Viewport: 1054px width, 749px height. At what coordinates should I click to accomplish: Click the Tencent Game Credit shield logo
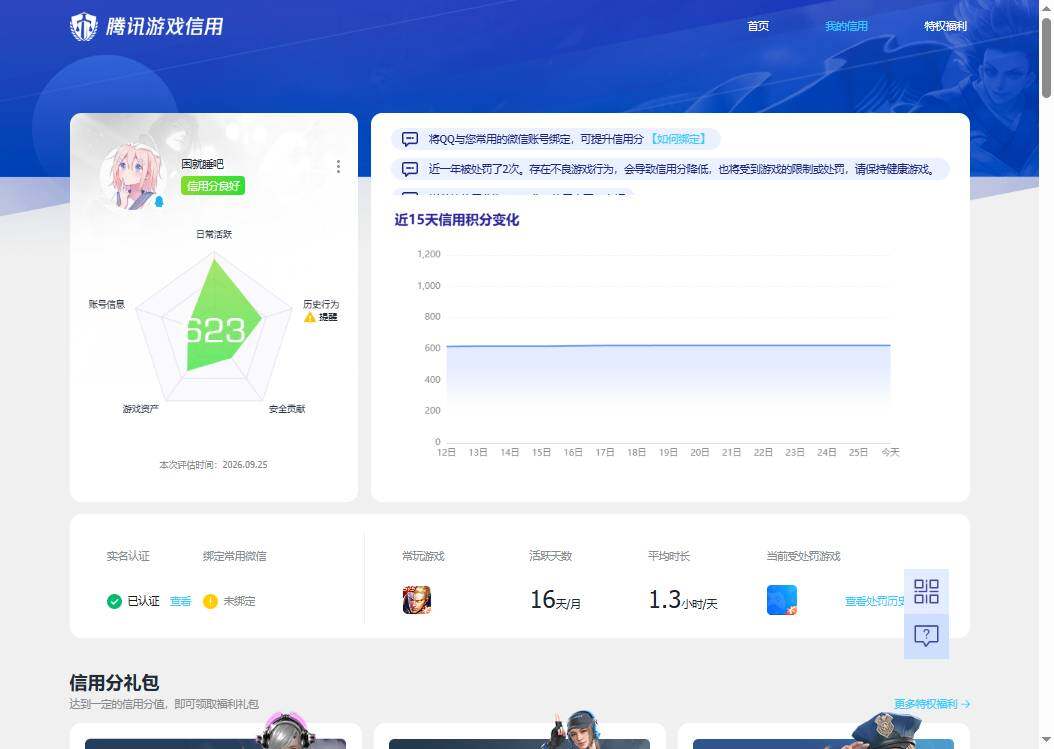tap(84, 27)
